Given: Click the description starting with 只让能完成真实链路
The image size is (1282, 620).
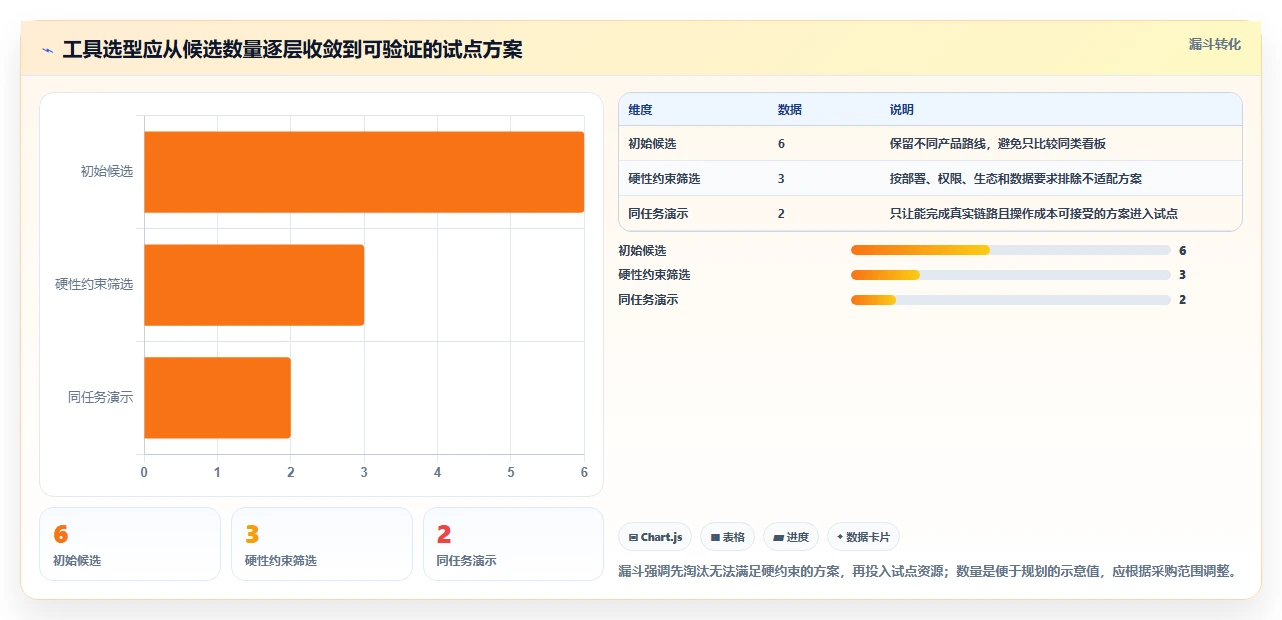Looking at the screenshot, I should point(1034,214).
